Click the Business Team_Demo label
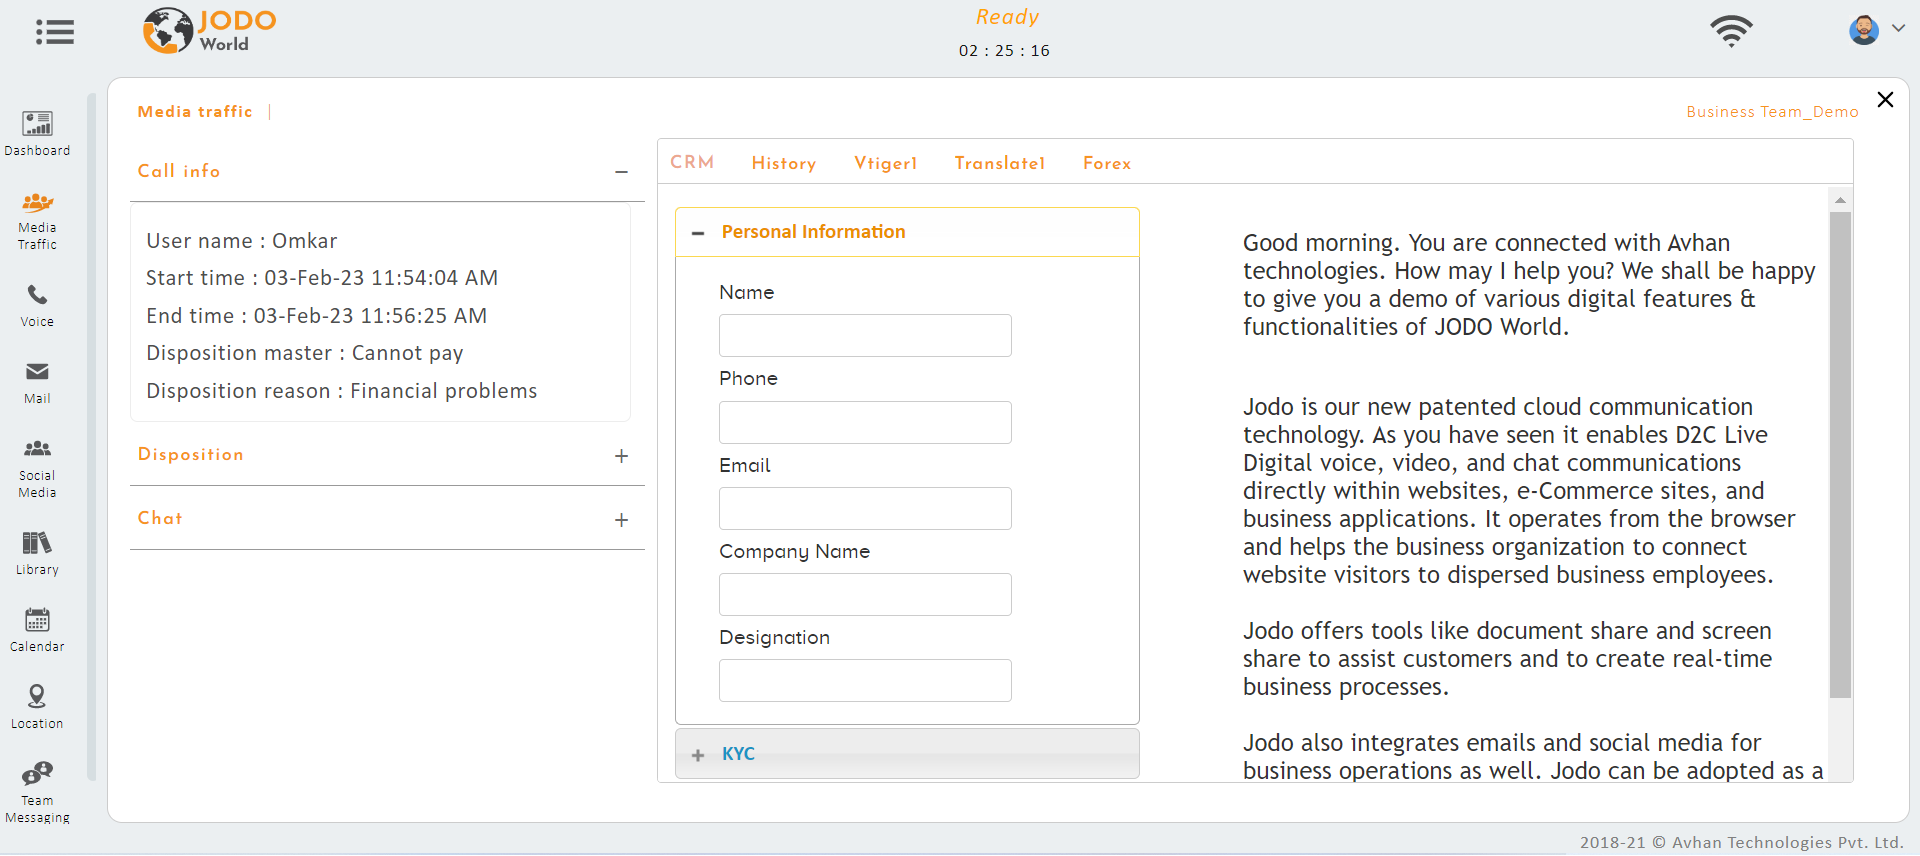This screenshot has height=856, width=1920. [x=1772, y=112]
